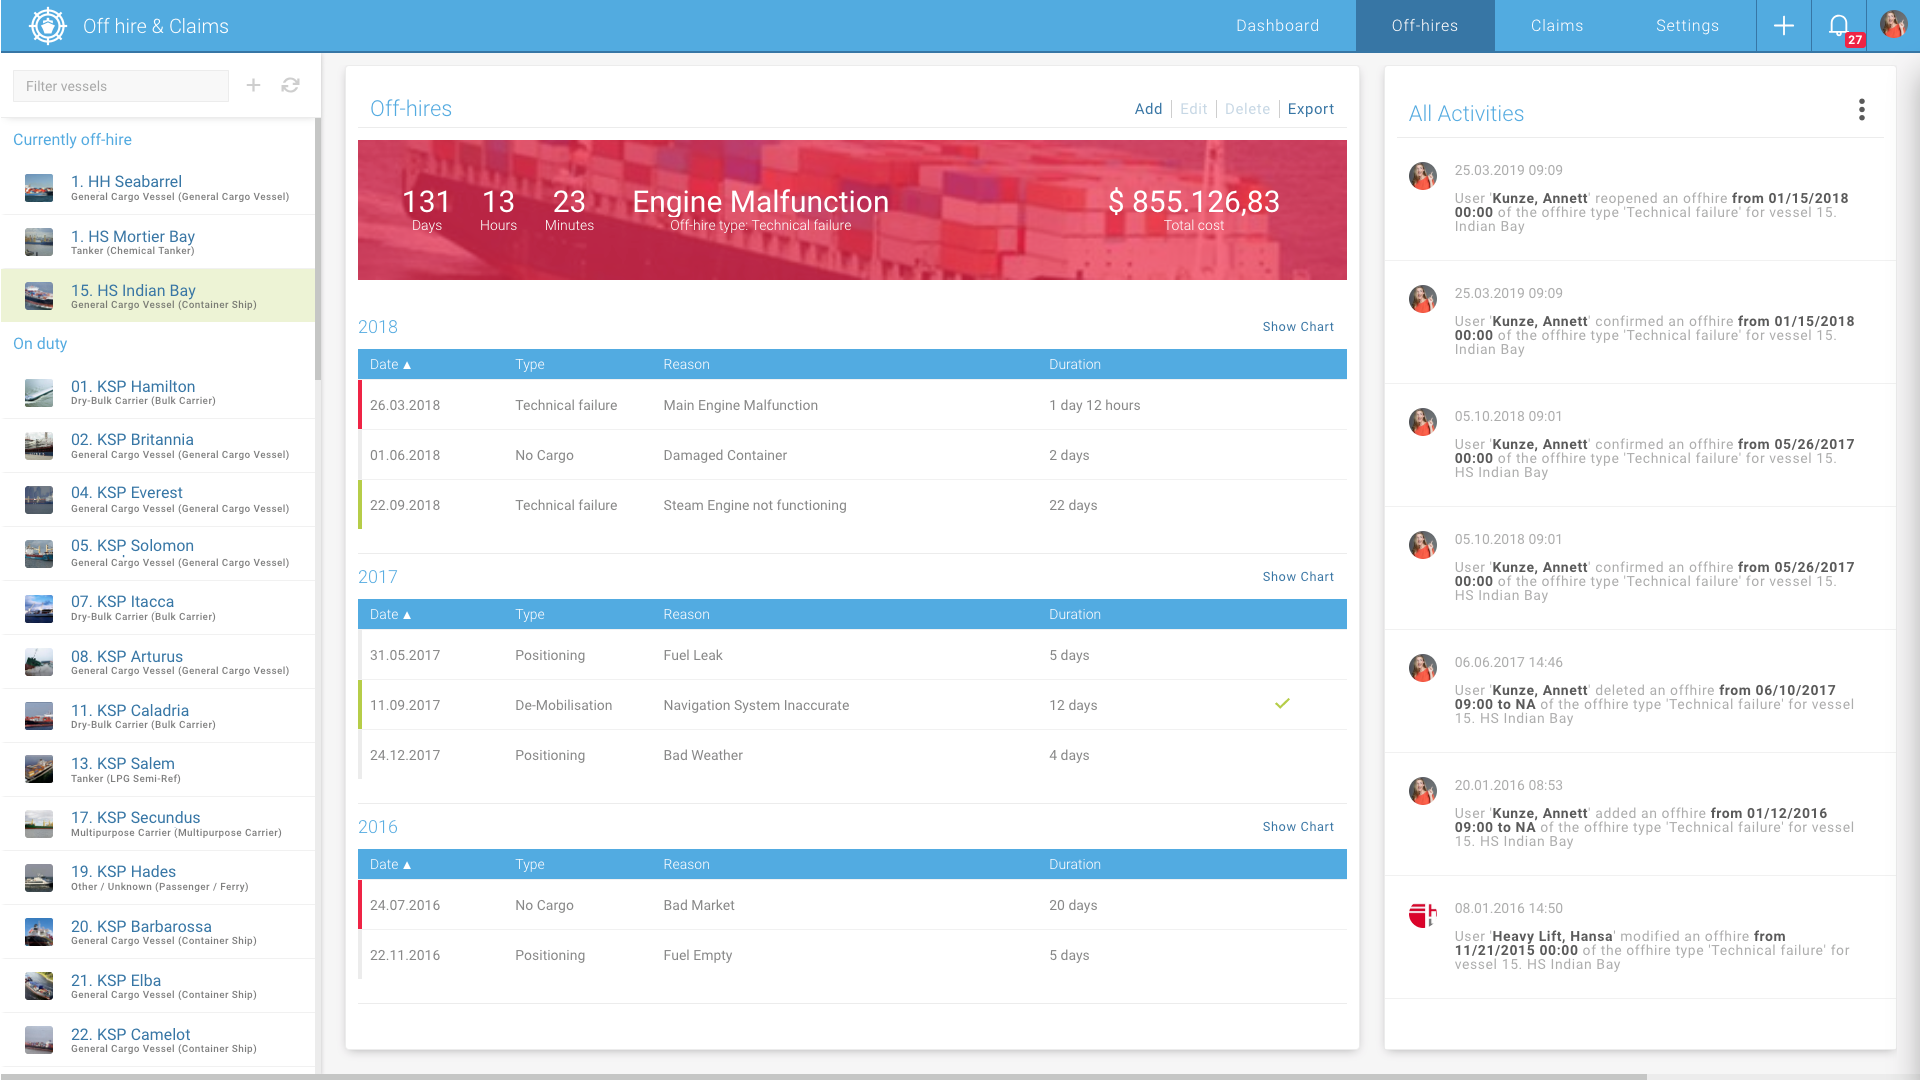Show Chart for 2017 off-hires
This screenshot has width=1920, height=1080.
click(1297, 577)
